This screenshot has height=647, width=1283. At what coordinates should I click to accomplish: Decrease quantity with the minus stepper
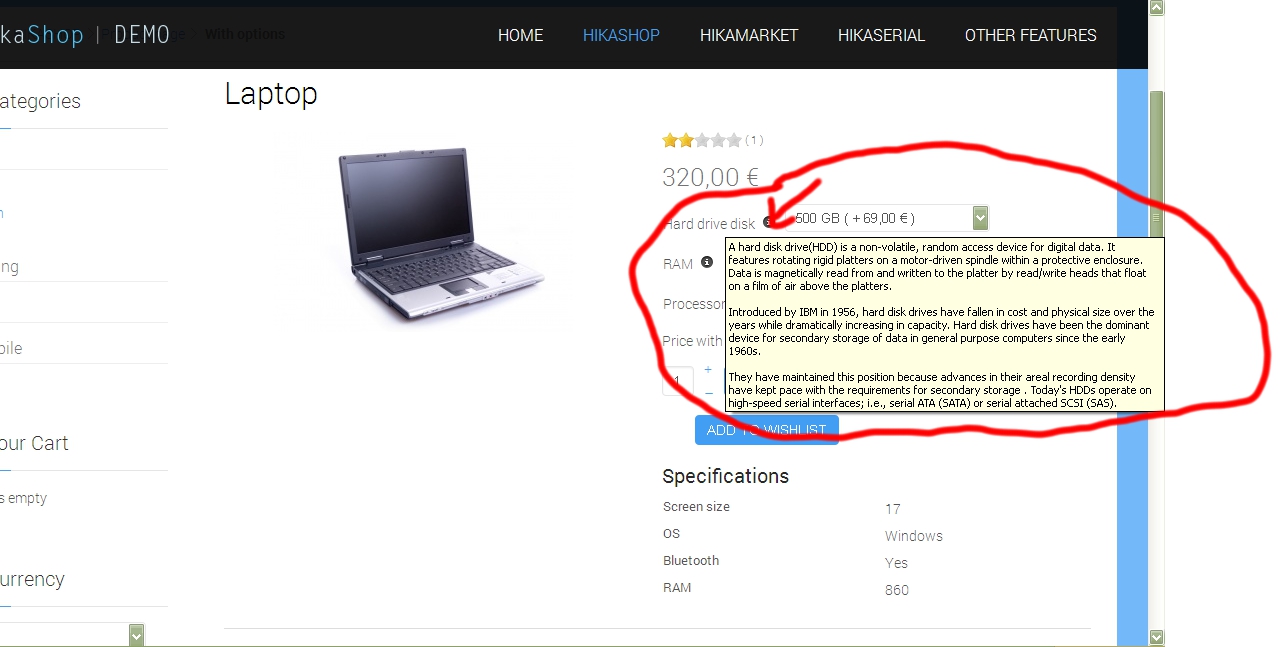click(x=708, y=393)
